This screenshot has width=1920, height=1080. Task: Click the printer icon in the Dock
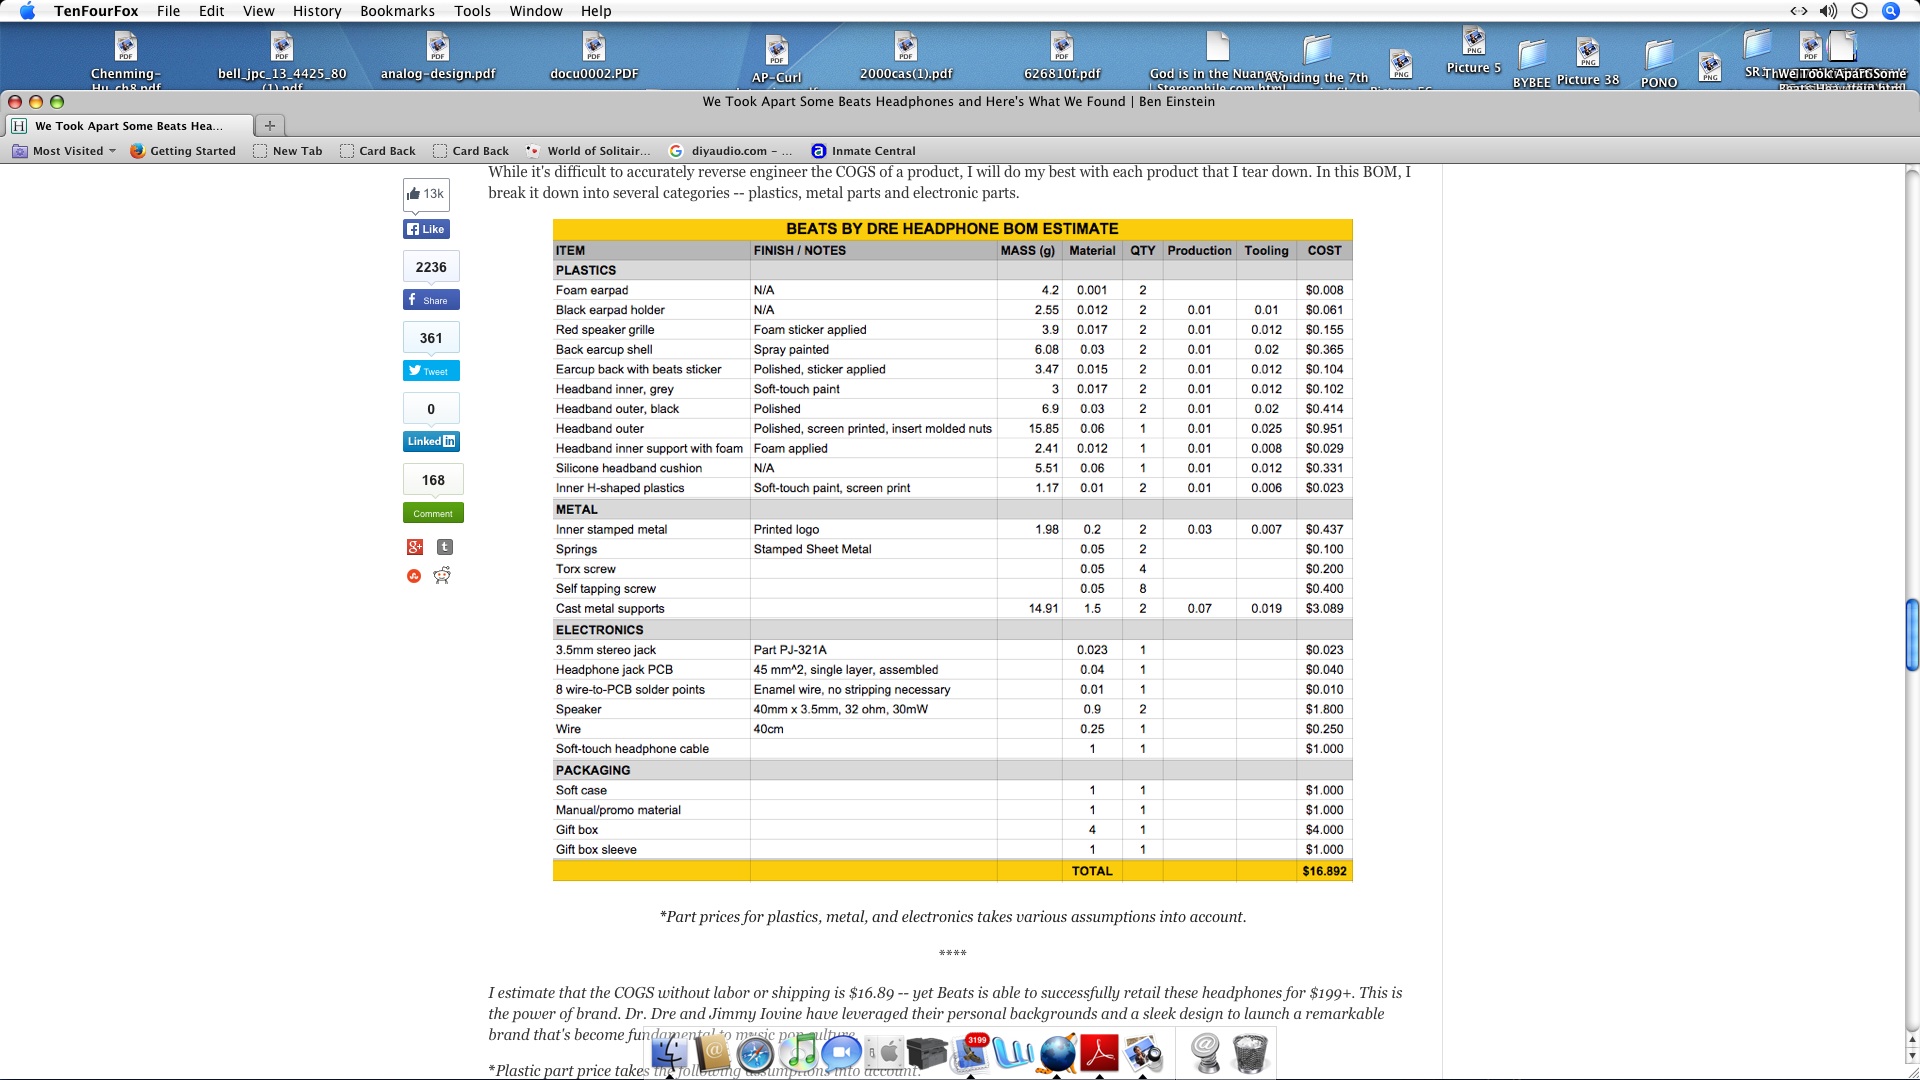927,1053
